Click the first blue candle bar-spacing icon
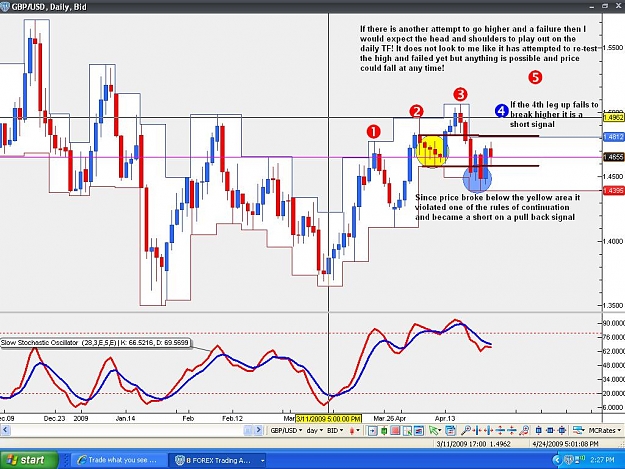625x469 pixels. 539,430
